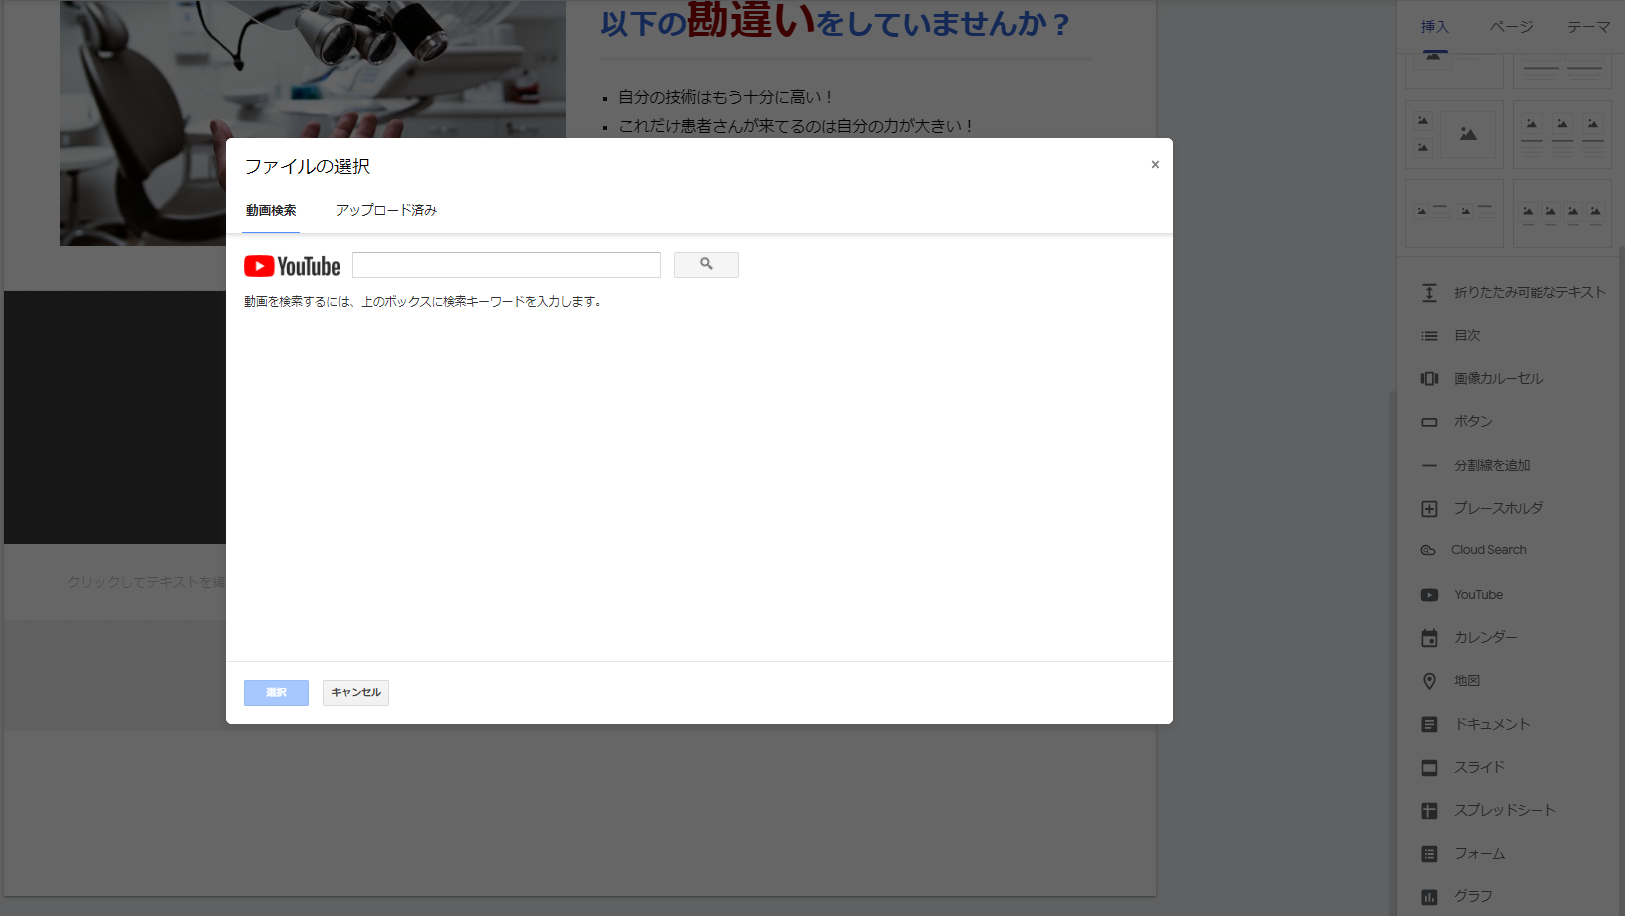Click the 地図 map pin icon
This screenshot has height=916, width=1625.
coord(1429,681)
